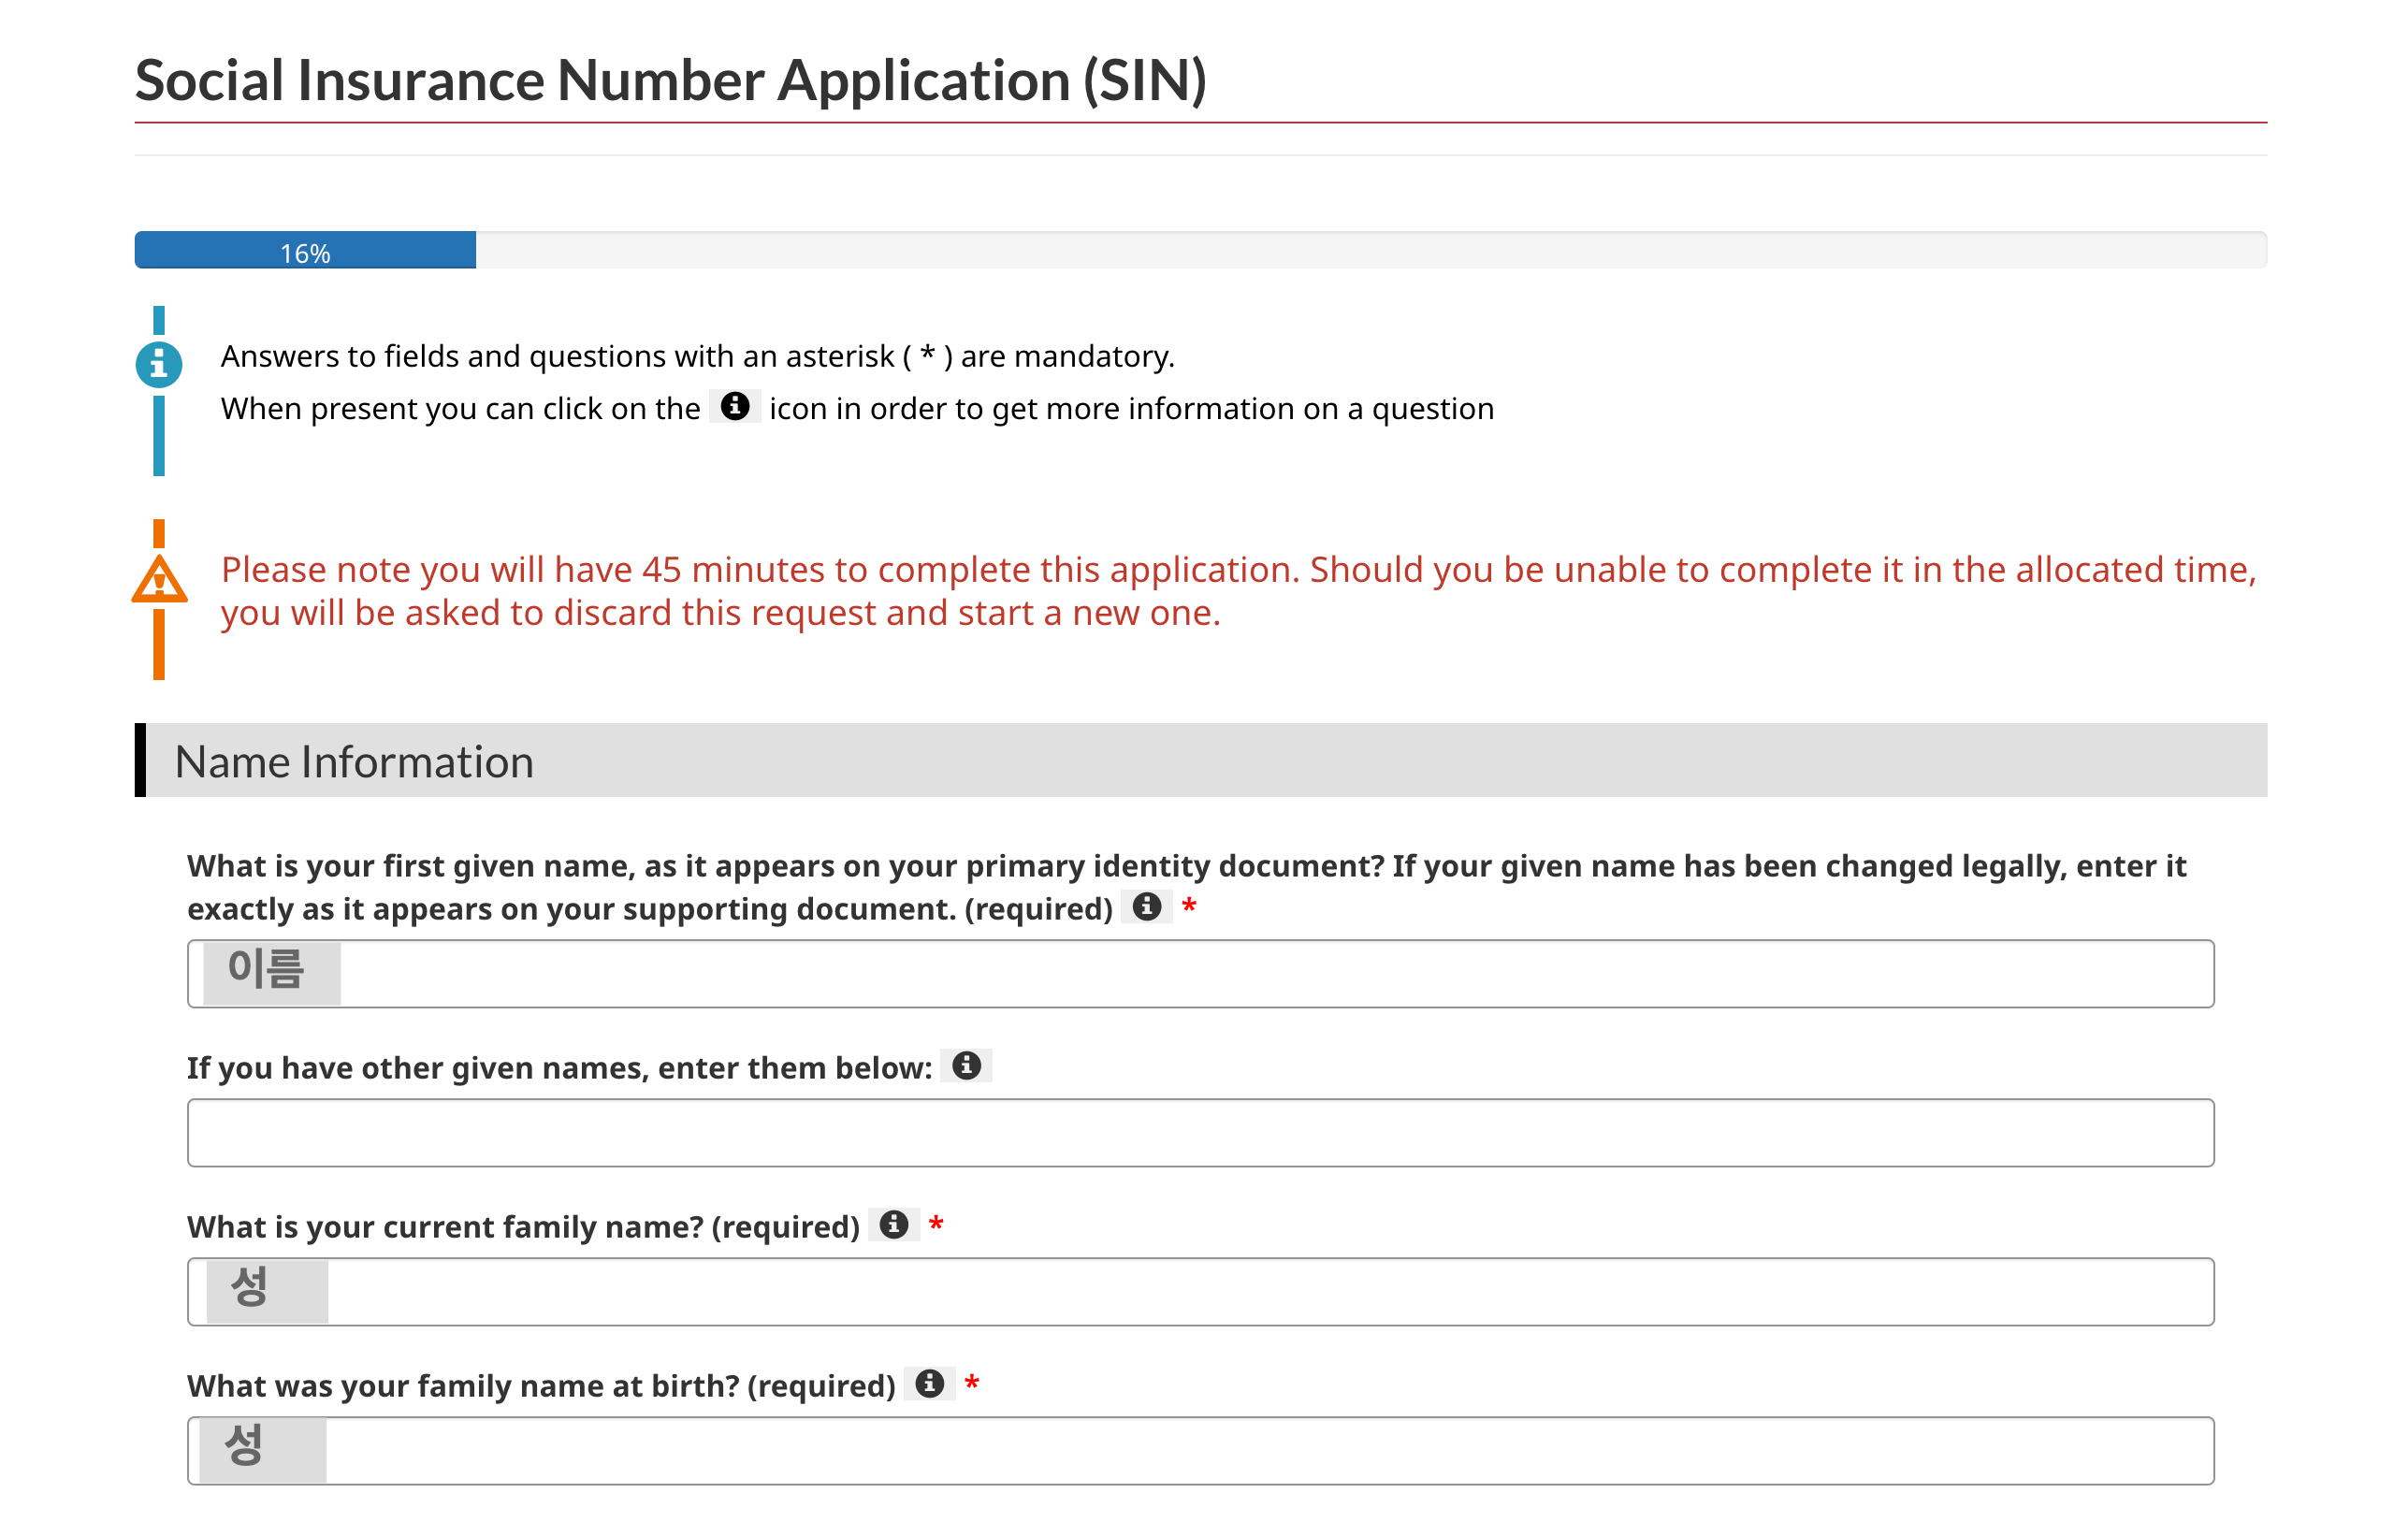Image resolution: width=2408 pixels, height=1522 pixels.
Task: Focus the other given names text box
Action: click(1200, 1132)
